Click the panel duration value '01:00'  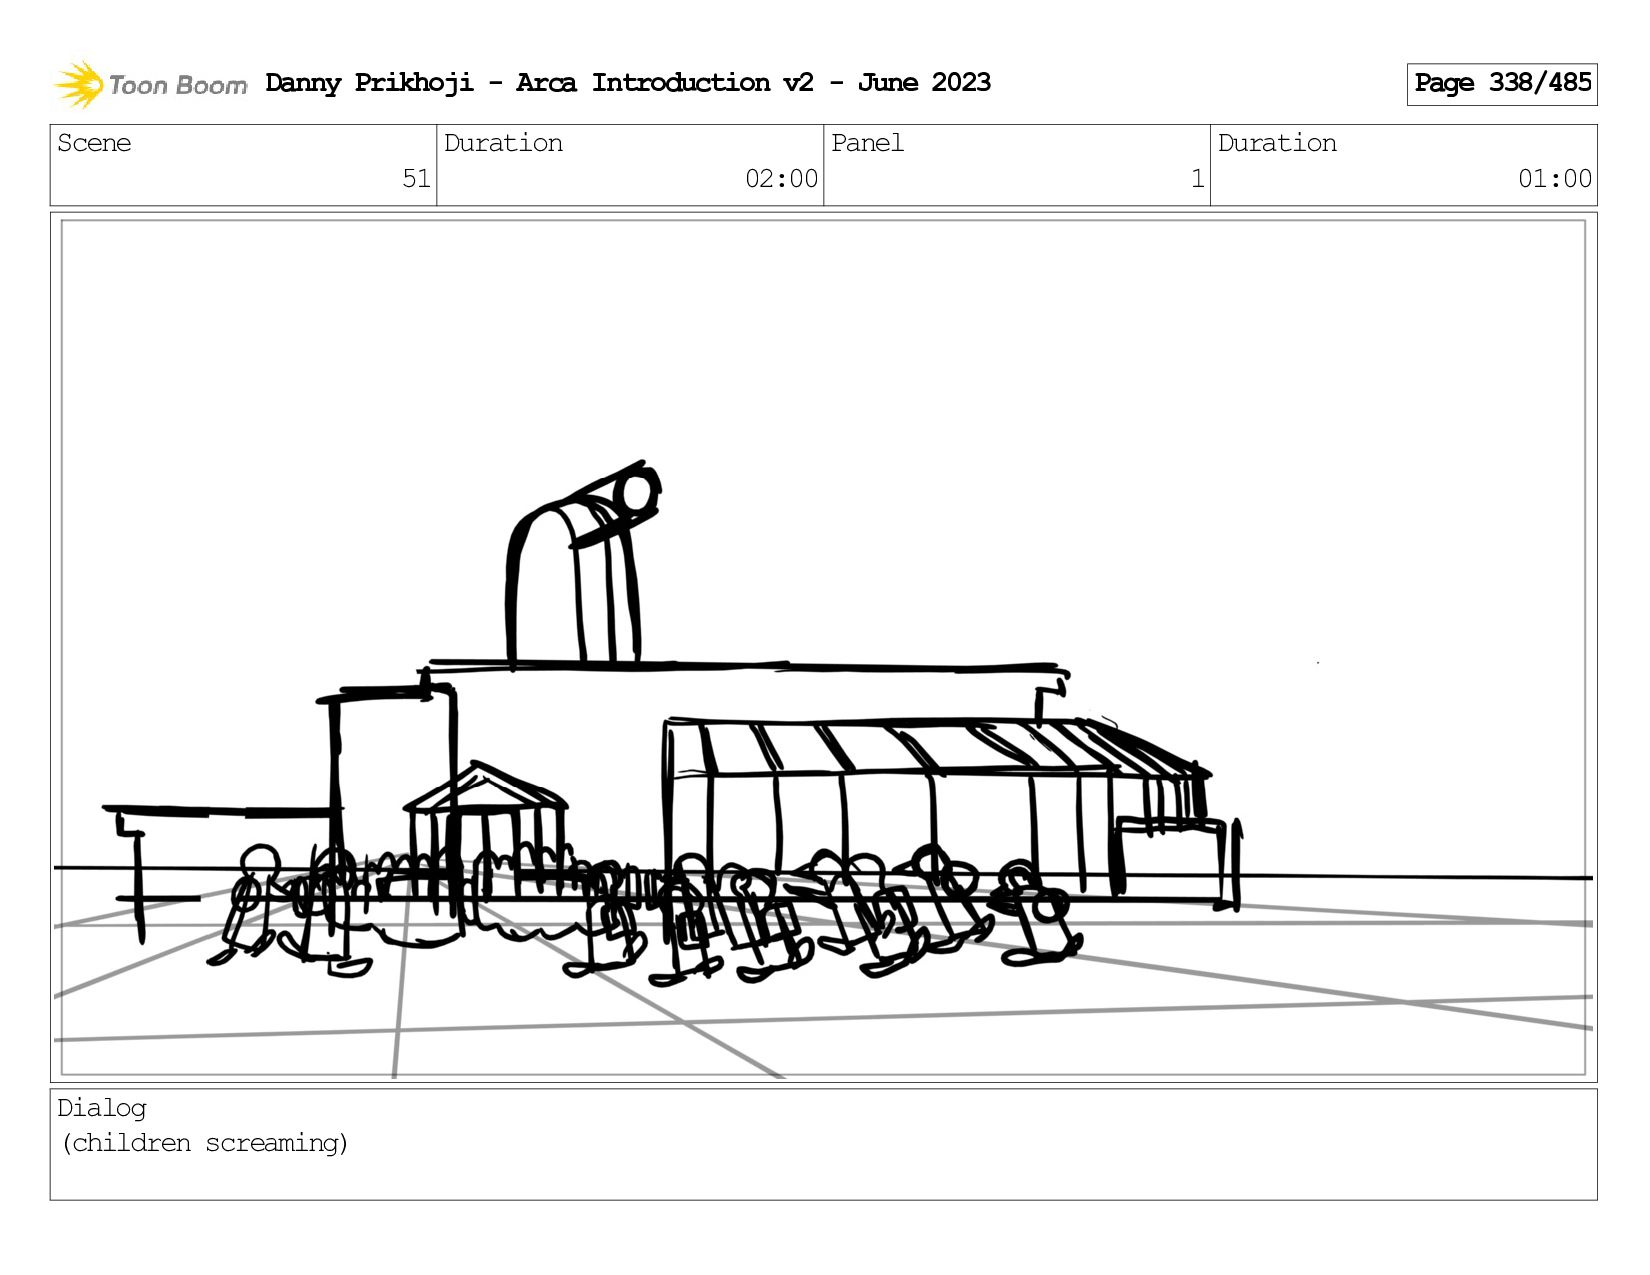pyautogui.click(x=1554, y=179)
